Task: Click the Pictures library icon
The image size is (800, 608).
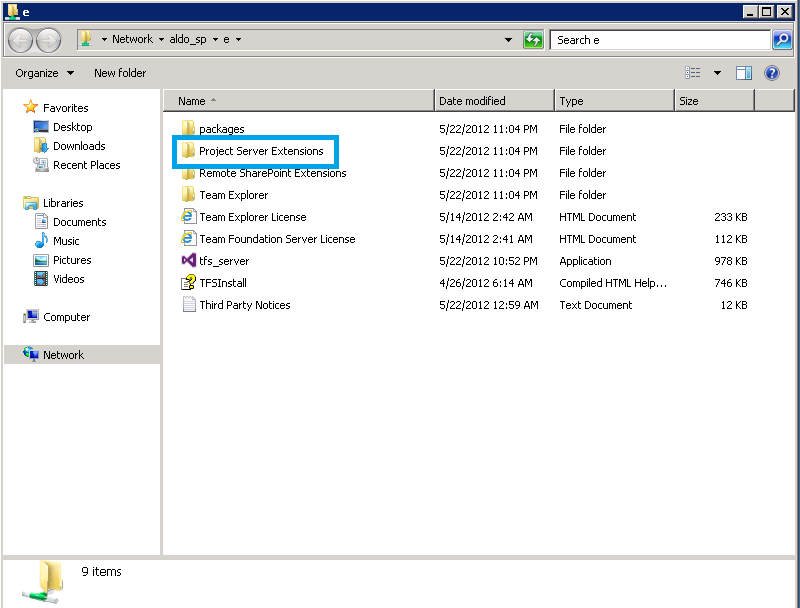Action: pyautogui.click(x=41, y=260)
